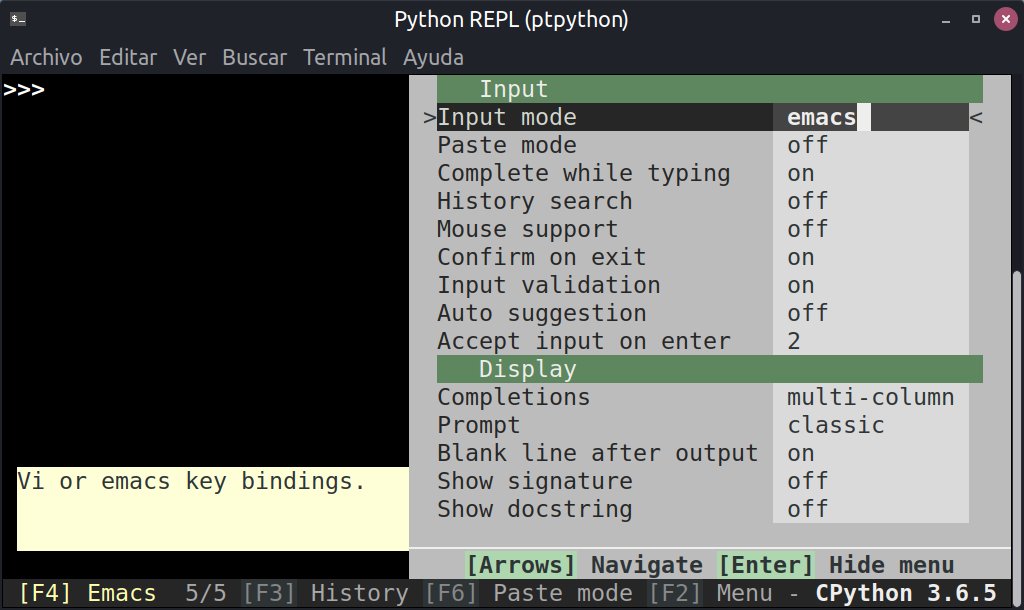The width and height of the screenshot is (1024, 610).
Task: Open the Terminal menu
Action: (344, 57)
